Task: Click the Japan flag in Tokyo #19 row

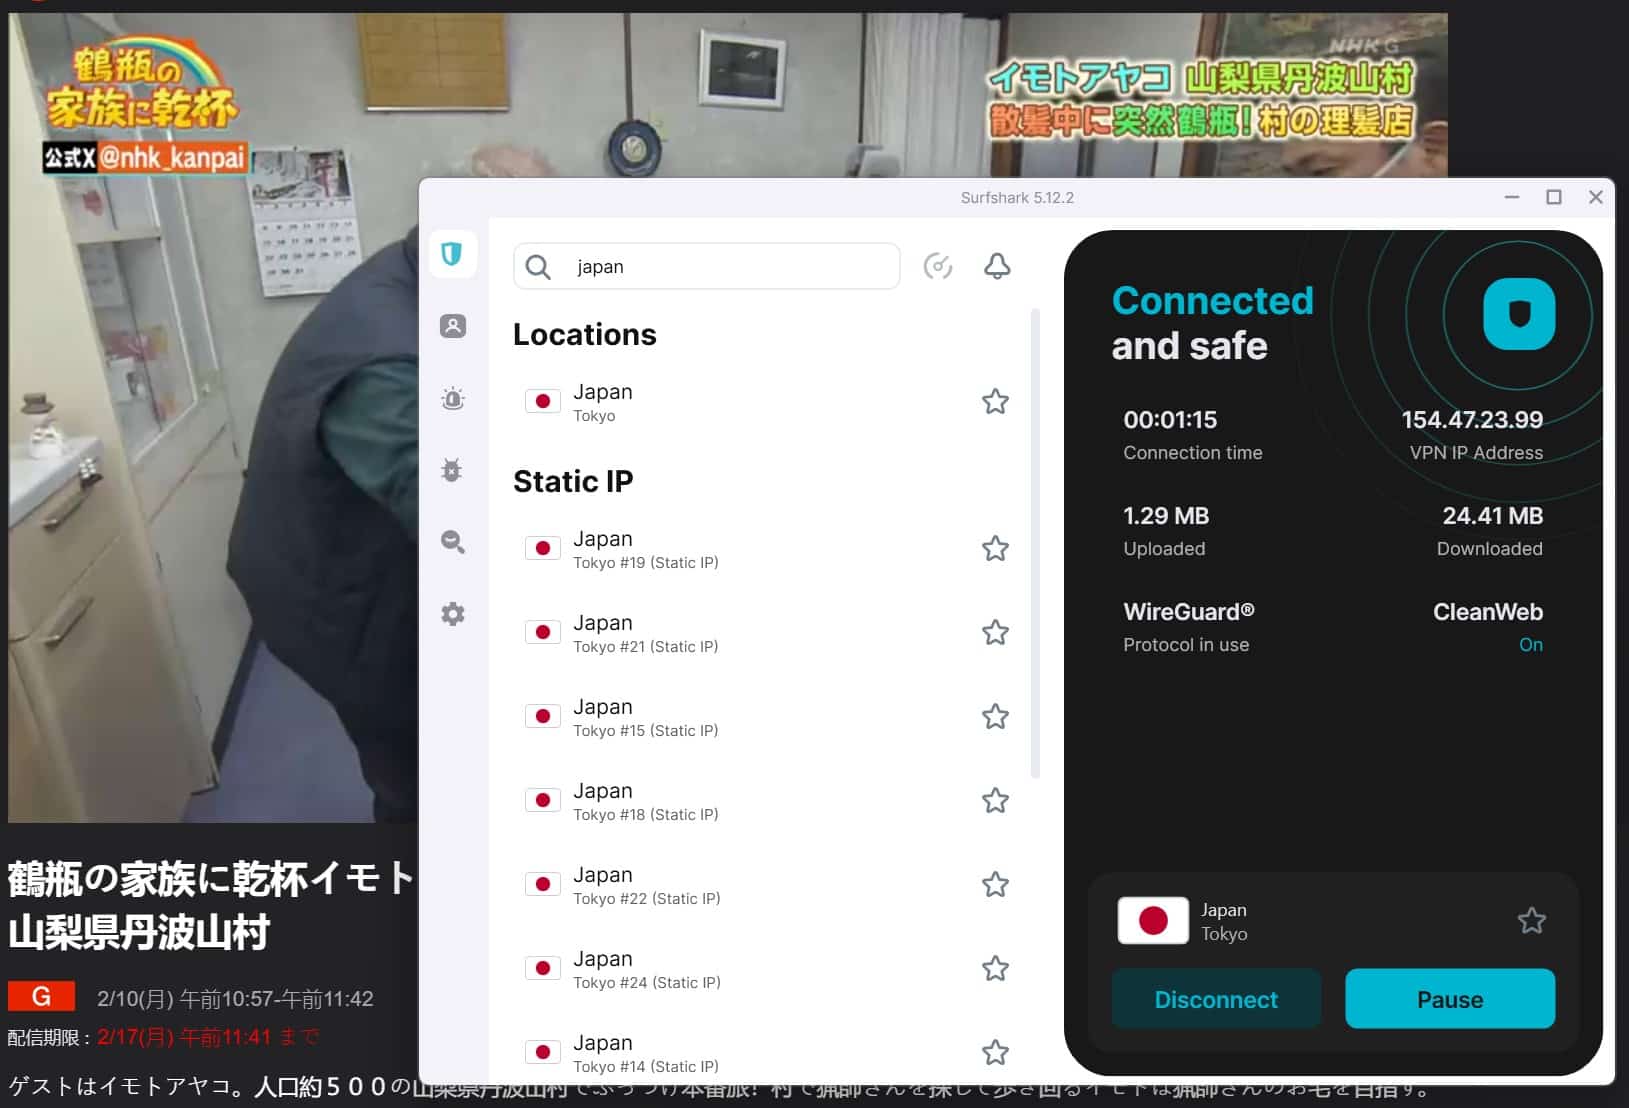Action: [x=543, y=549]
